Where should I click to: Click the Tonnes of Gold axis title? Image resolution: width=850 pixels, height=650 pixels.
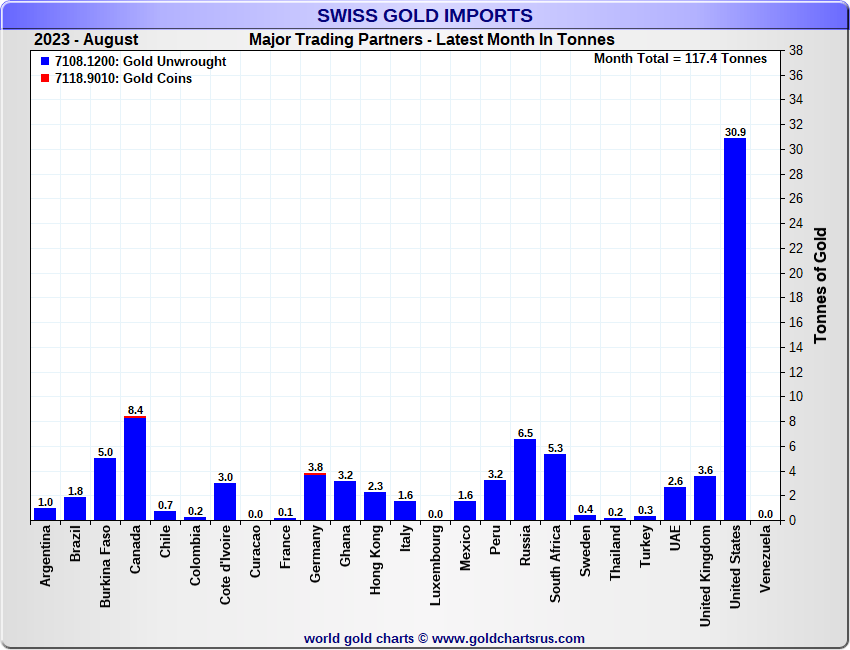(820, 285)
